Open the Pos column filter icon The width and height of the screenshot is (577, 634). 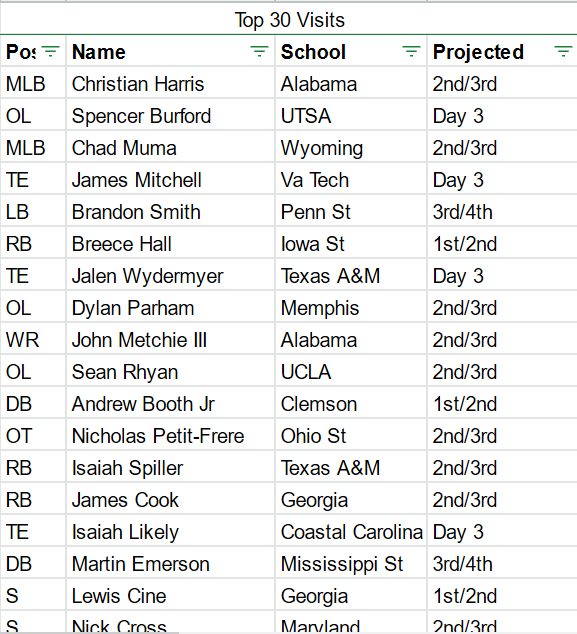point(51,52)
